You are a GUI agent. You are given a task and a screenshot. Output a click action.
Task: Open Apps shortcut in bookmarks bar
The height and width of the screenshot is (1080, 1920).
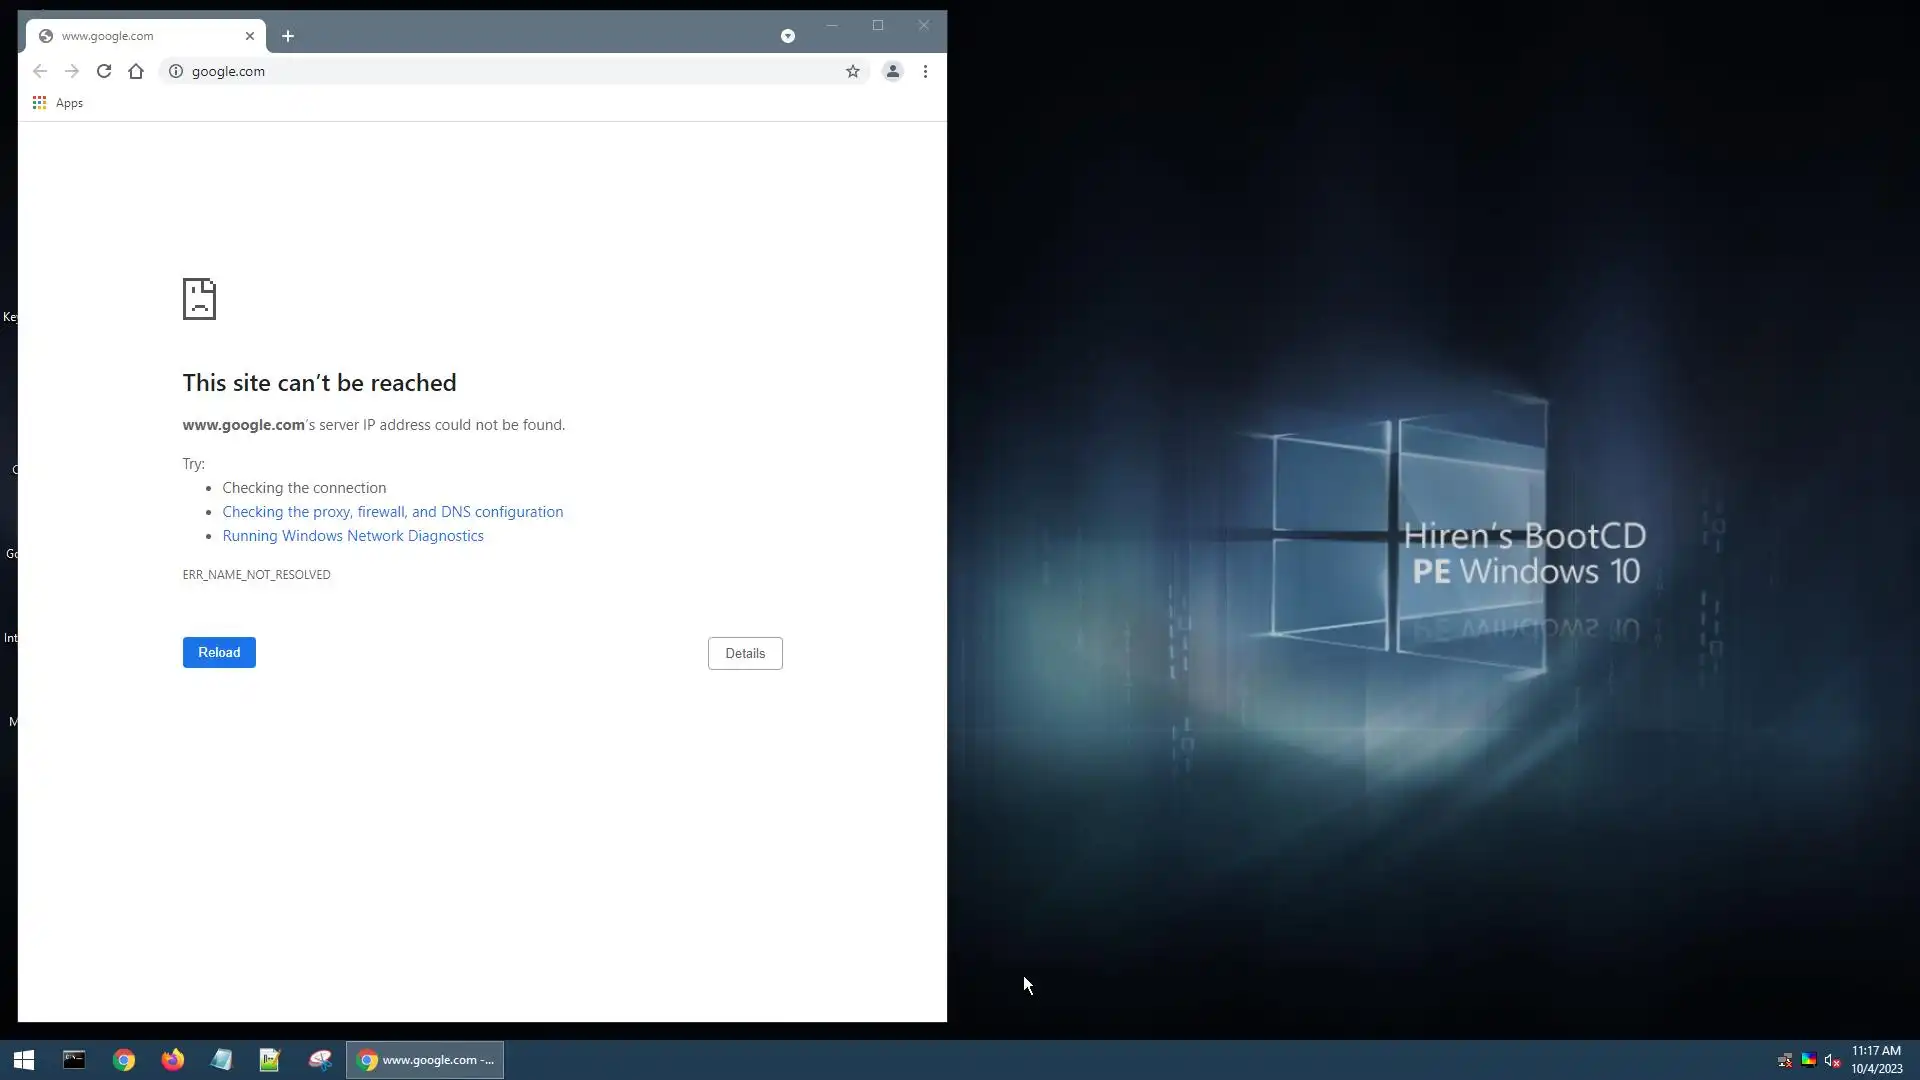(58, 103)
